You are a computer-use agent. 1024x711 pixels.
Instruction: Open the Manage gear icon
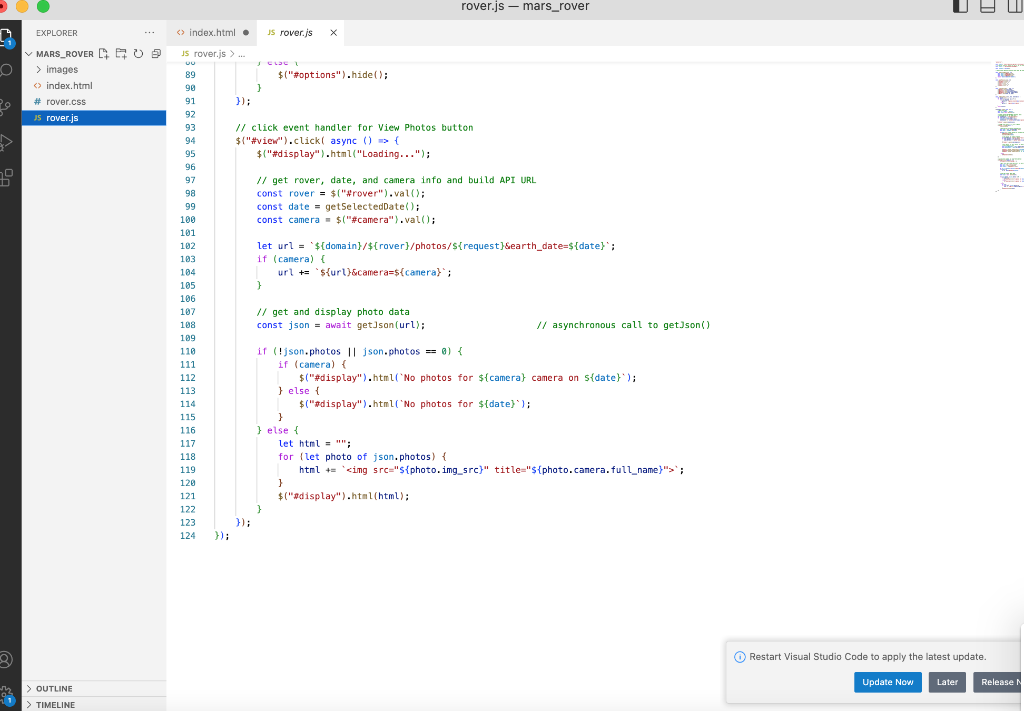pyautogui.click(x=6, y=693)
